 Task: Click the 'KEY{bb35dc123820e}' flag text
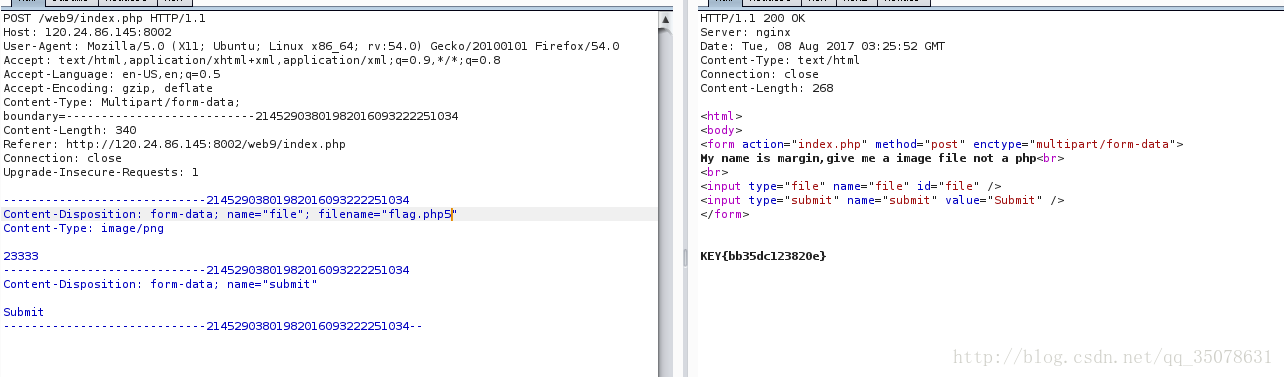(763, 256)
